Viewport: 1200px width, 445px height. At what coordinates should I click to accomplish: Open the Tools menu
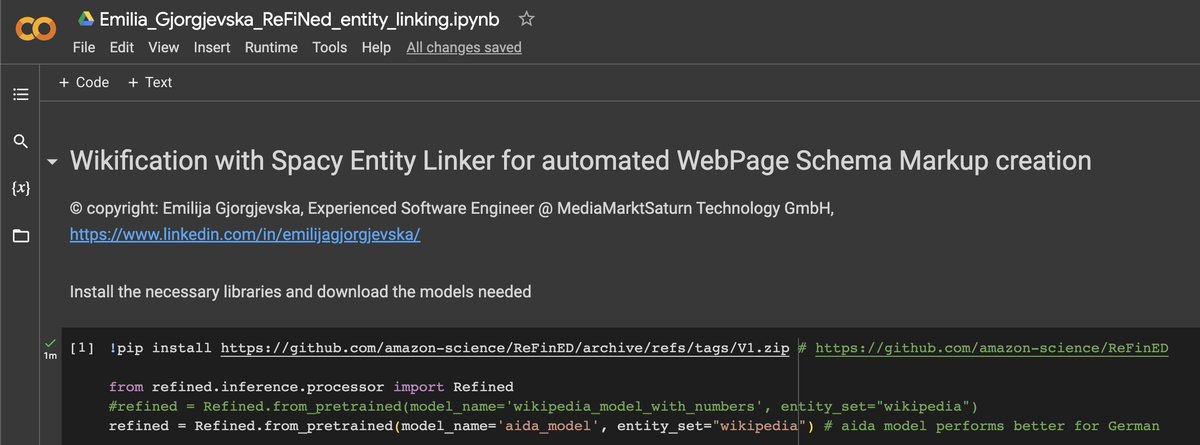[x=330, y=47]
